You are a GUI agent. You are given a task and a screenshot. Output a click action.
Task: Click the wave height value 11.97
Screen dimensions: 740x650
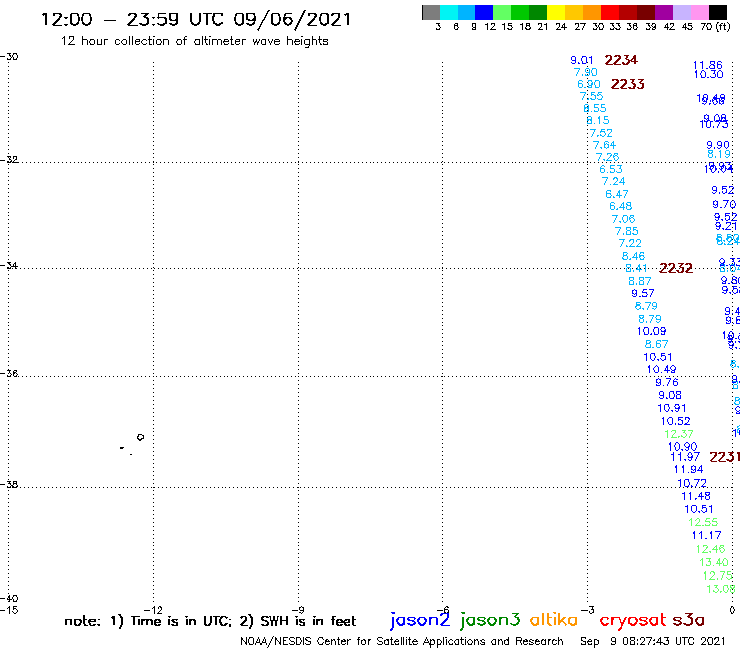coord(685,456)
